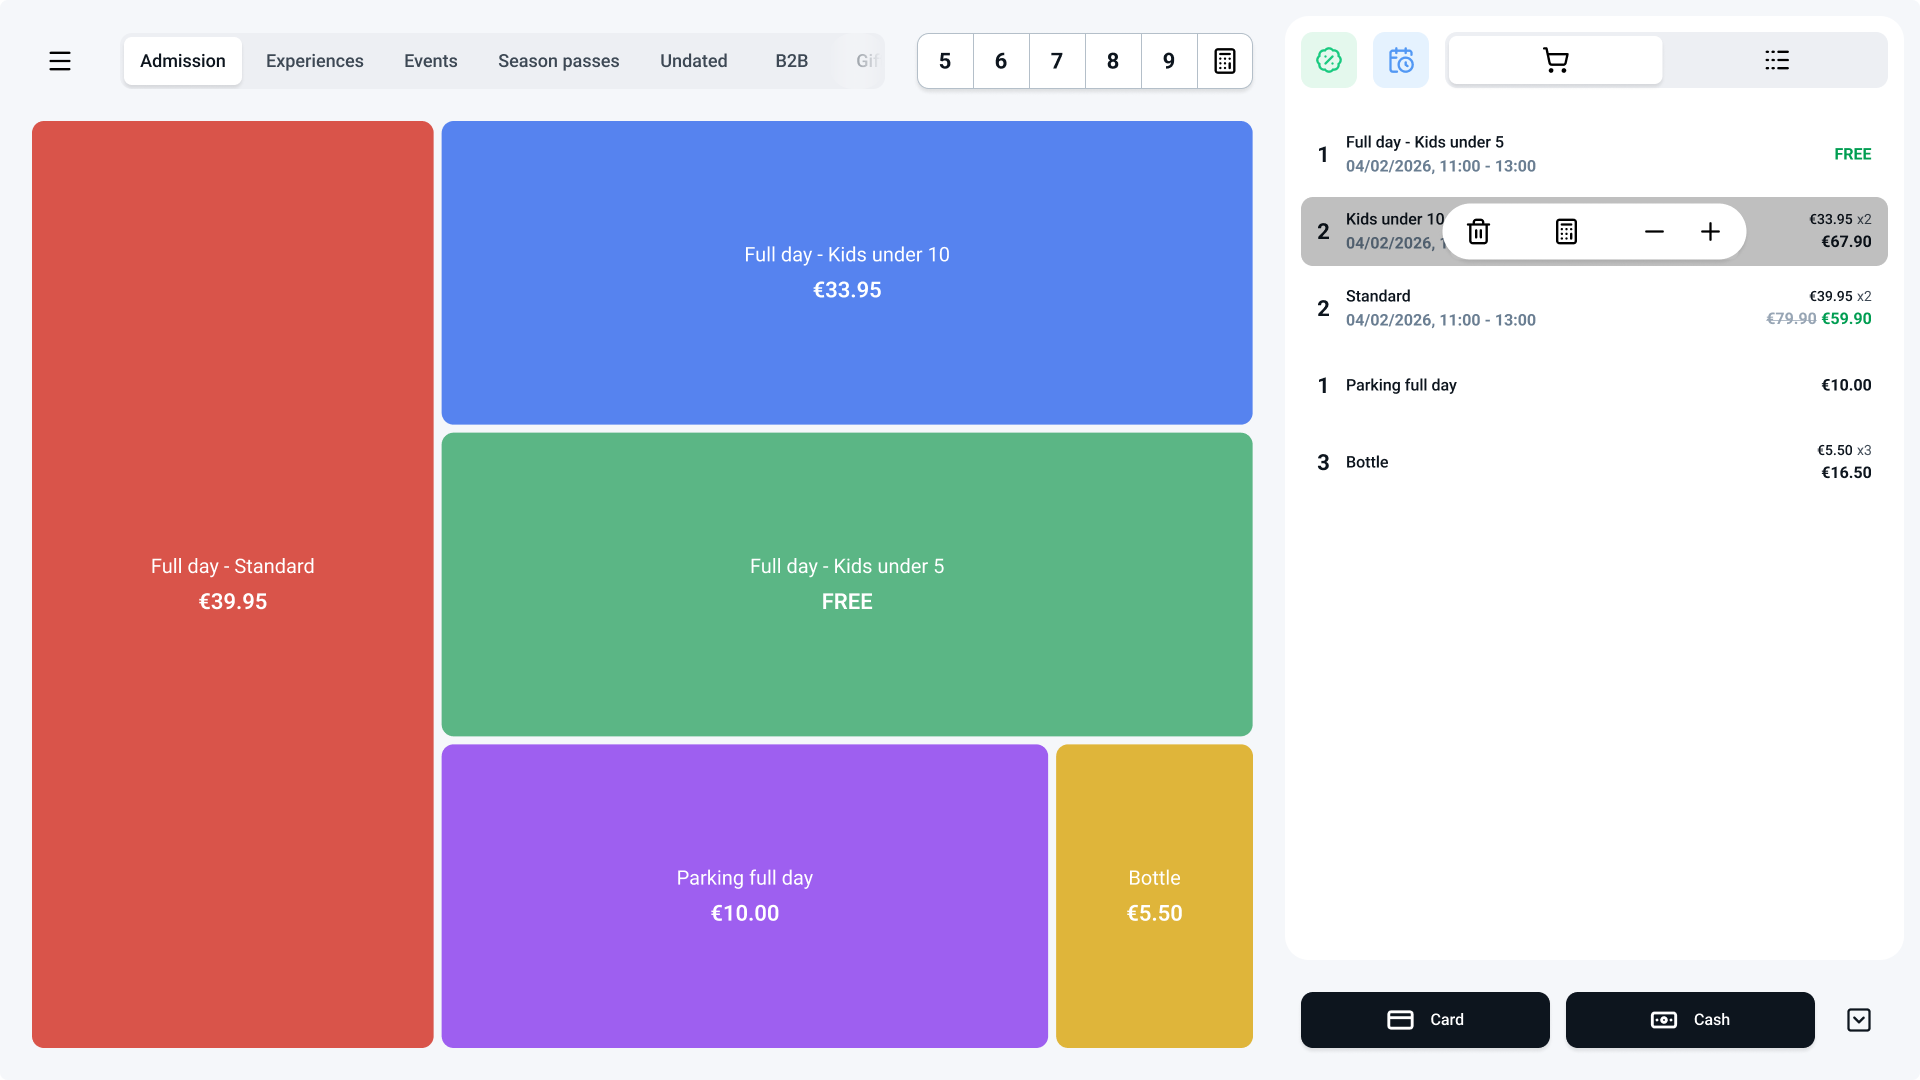Viewport: 1920px width, 1080px height.
Task: Click the blue calendar clock icon
Action: pyautogui.click(x=1400, y=60)
